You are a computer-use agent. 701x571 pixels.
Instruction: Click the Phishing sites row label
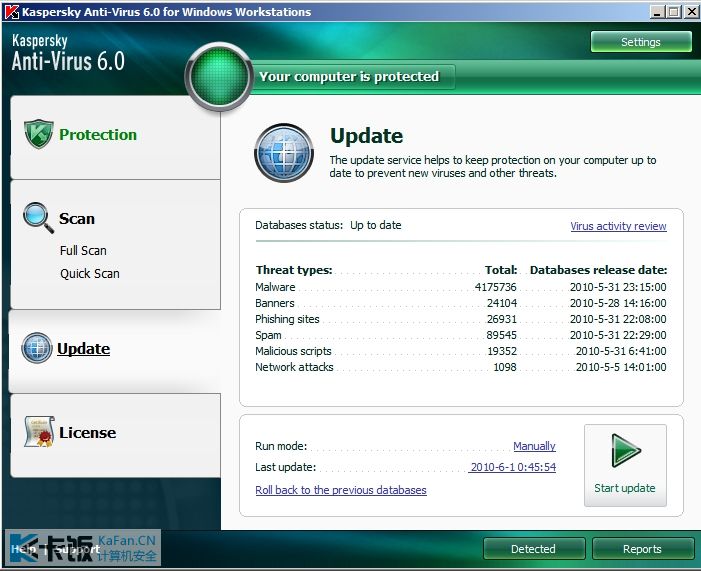pyautogui.click(x=287, y=319)
